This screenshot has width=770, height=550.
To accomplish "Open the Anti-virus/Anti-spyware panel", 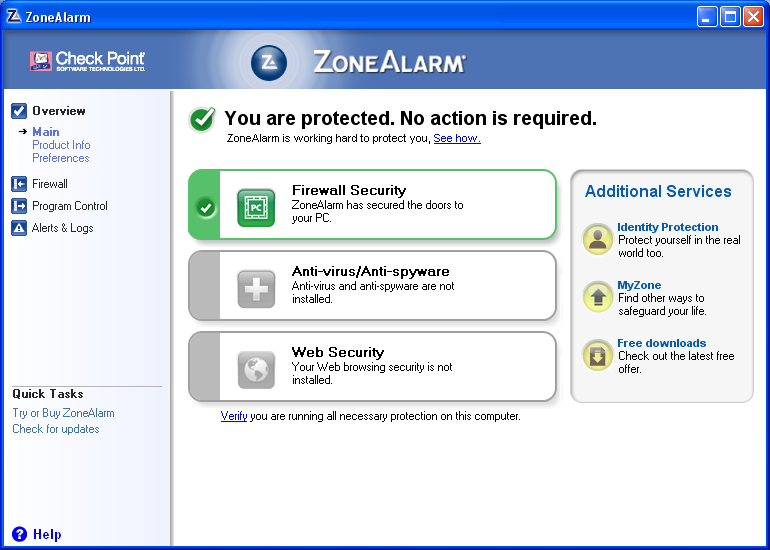I will pos(372,286).
